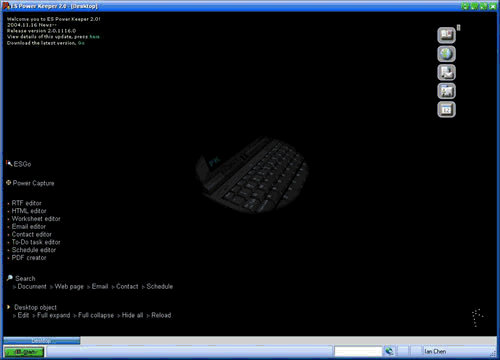Click the Search magnifier icon
Viewport: 500px width, 360px height.
[10, 278]
